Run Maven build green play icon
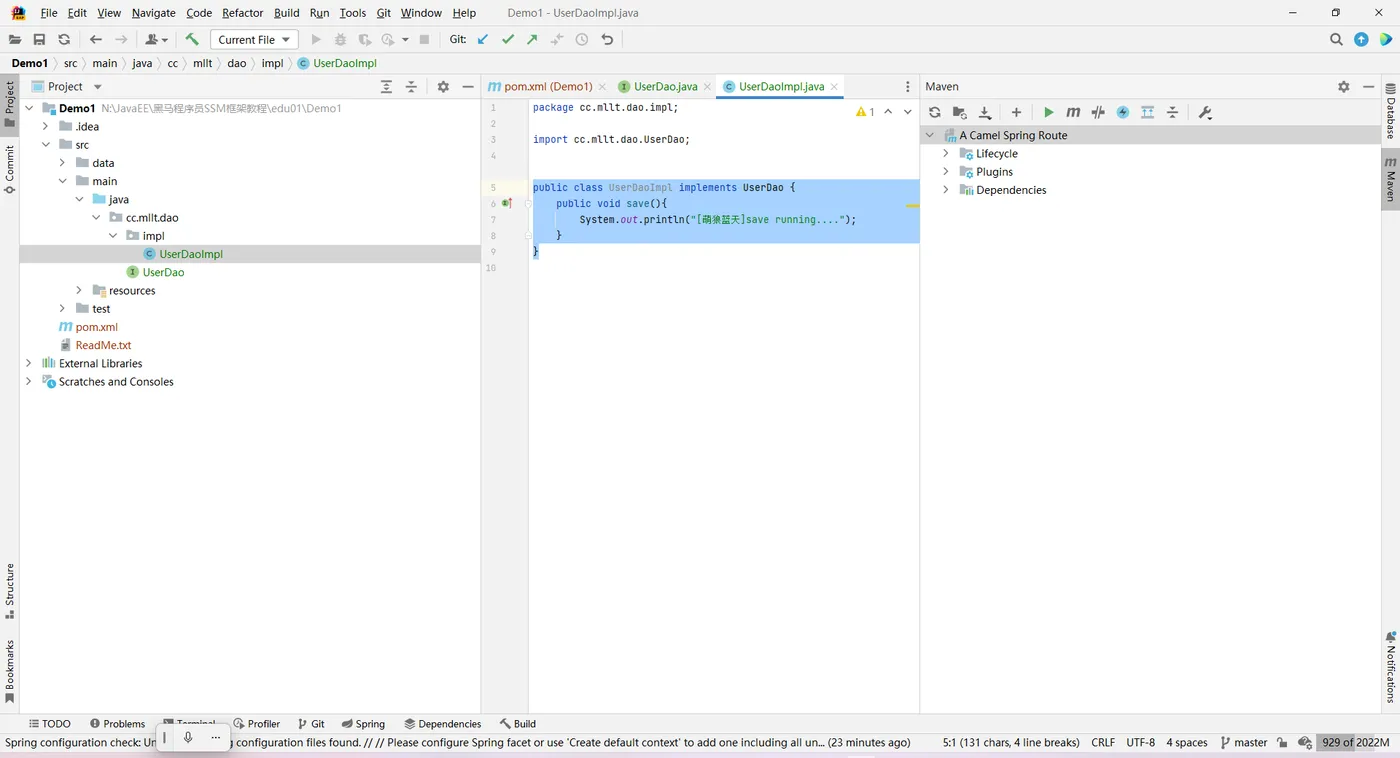Image resolution: width=1400 pixels, height=758 pixels. click(x=1048, y=113)
